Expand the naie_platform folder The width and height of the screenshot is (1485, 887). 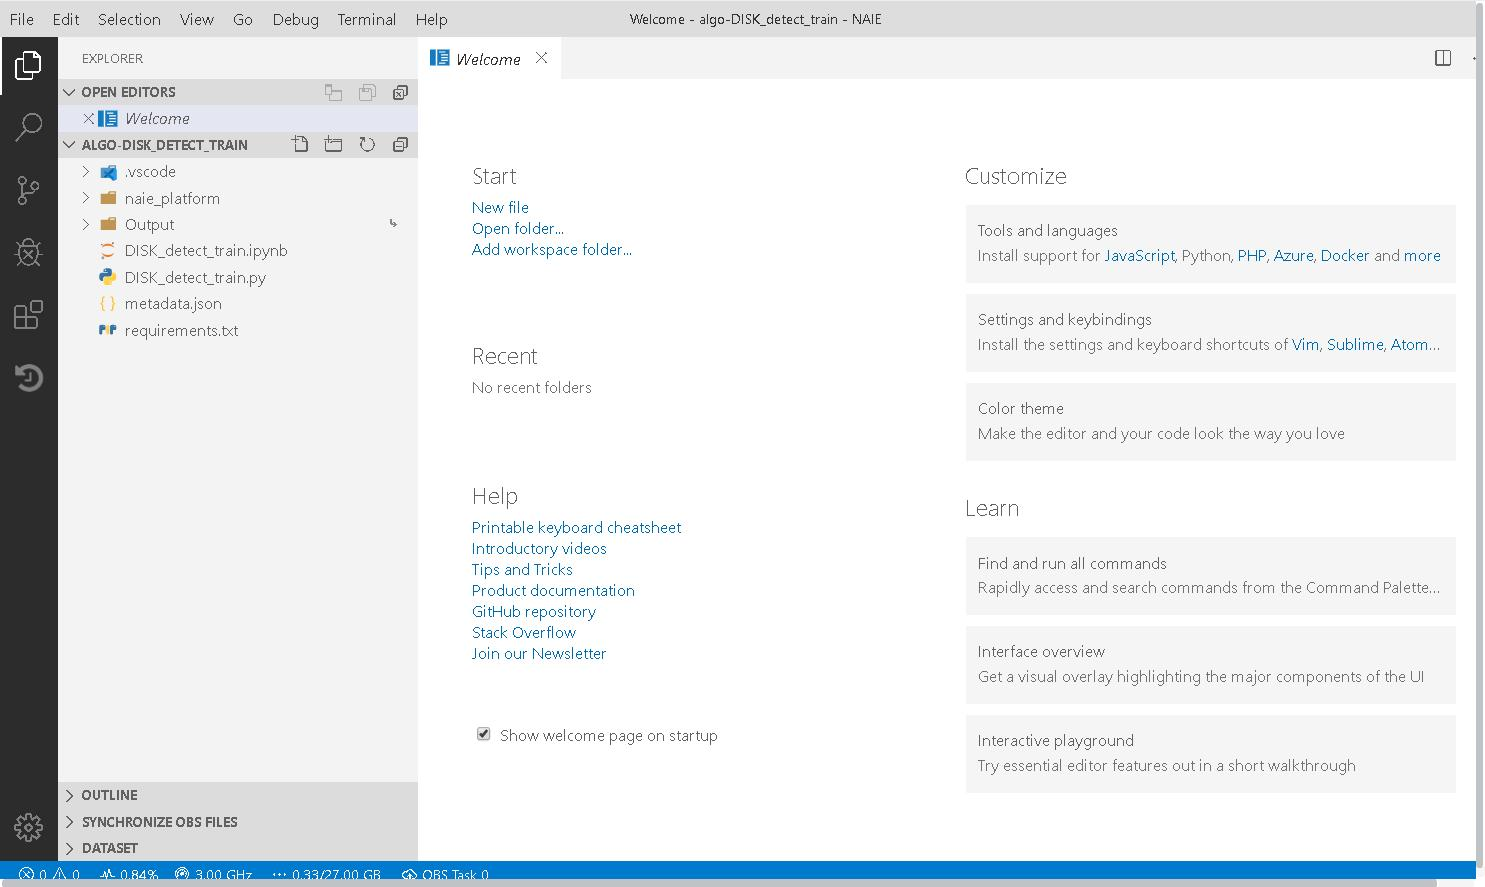(x=86, y=198)
